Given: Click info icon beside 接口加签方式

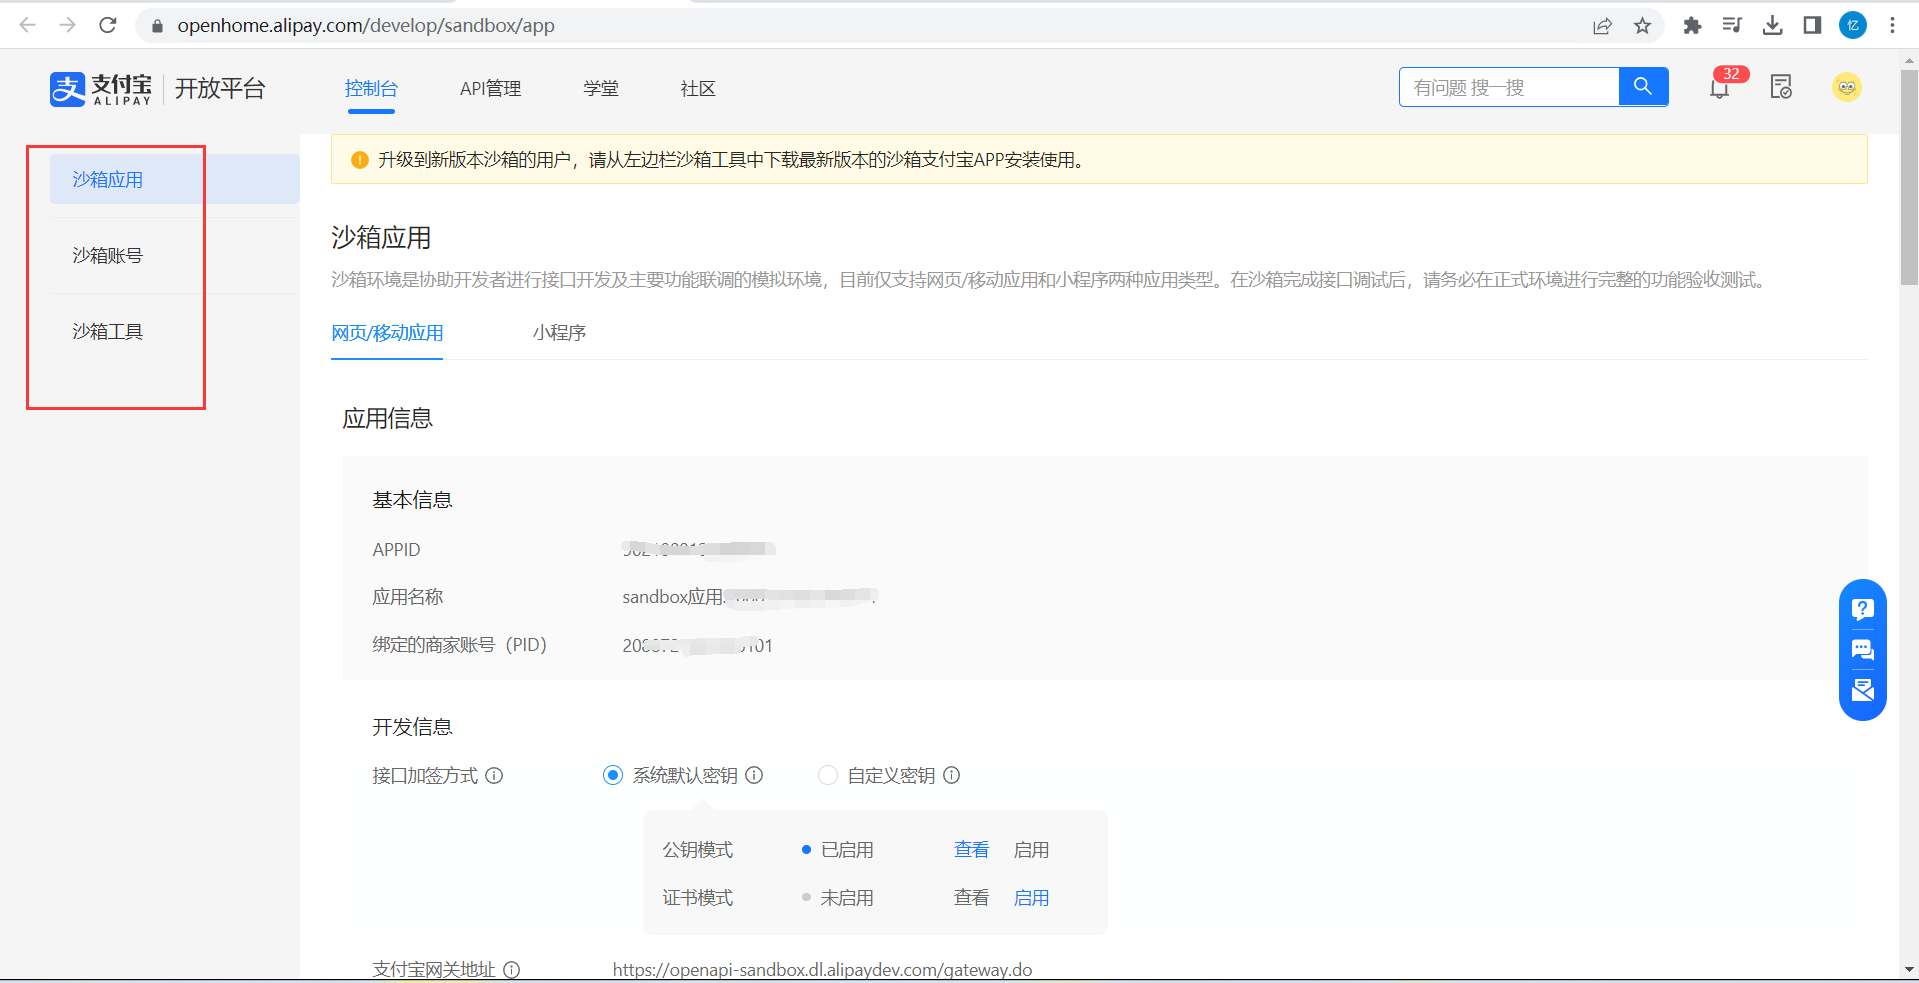Looking at the screenshot, I should [x=494, y=775].
